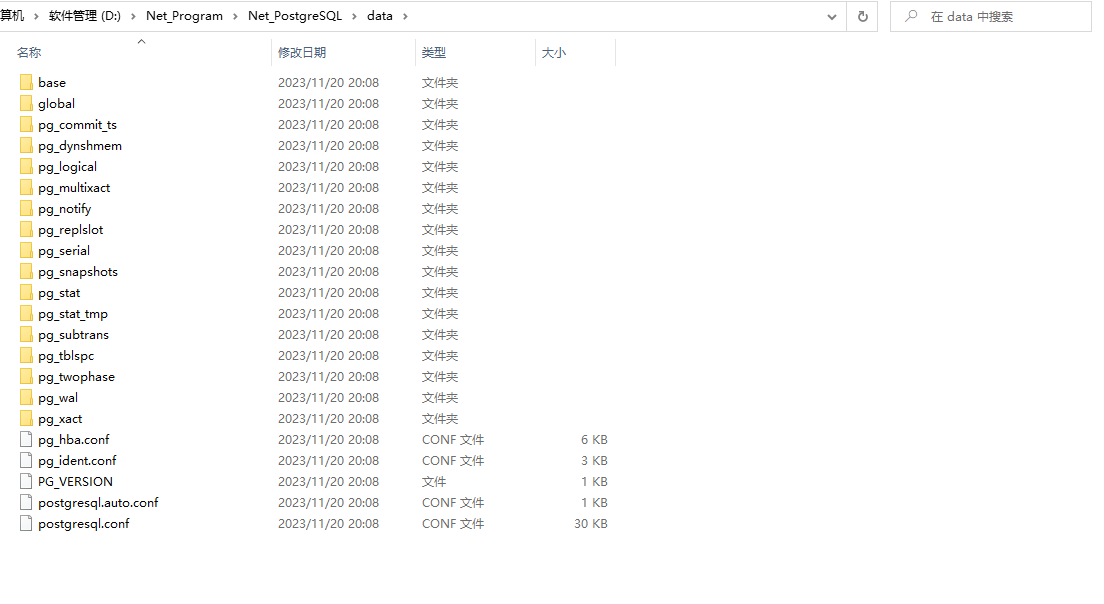This screenshot has width=1104, height=604.
Task: Select the global folder icon
Action: tap(26, 103)
